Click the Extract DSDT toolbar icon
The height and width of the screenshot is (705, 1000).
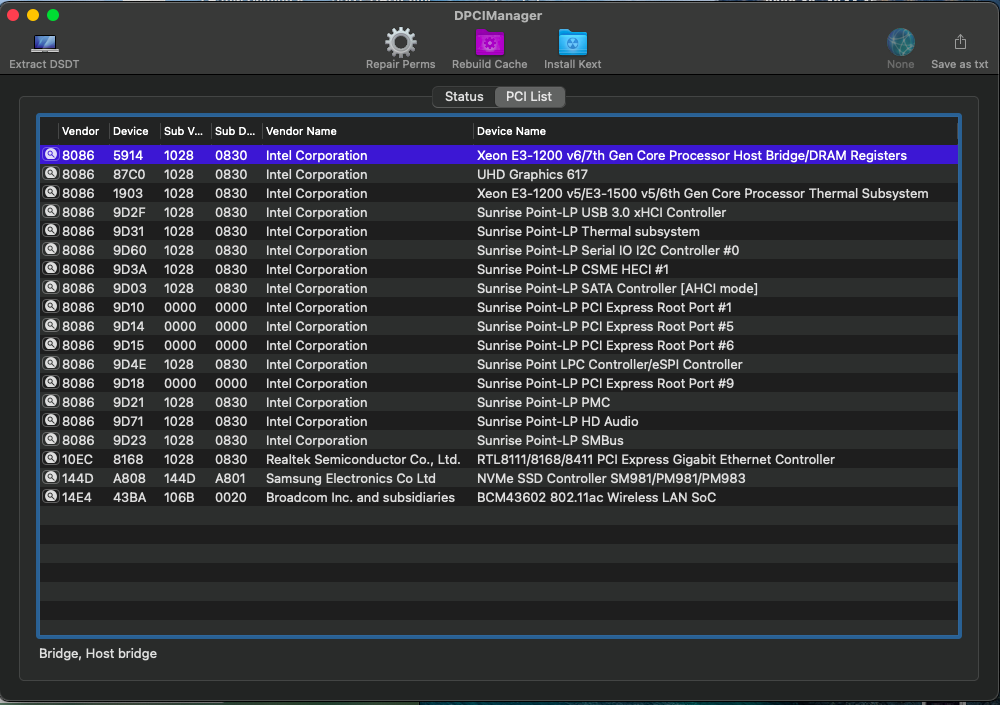(x=45, y=43)
